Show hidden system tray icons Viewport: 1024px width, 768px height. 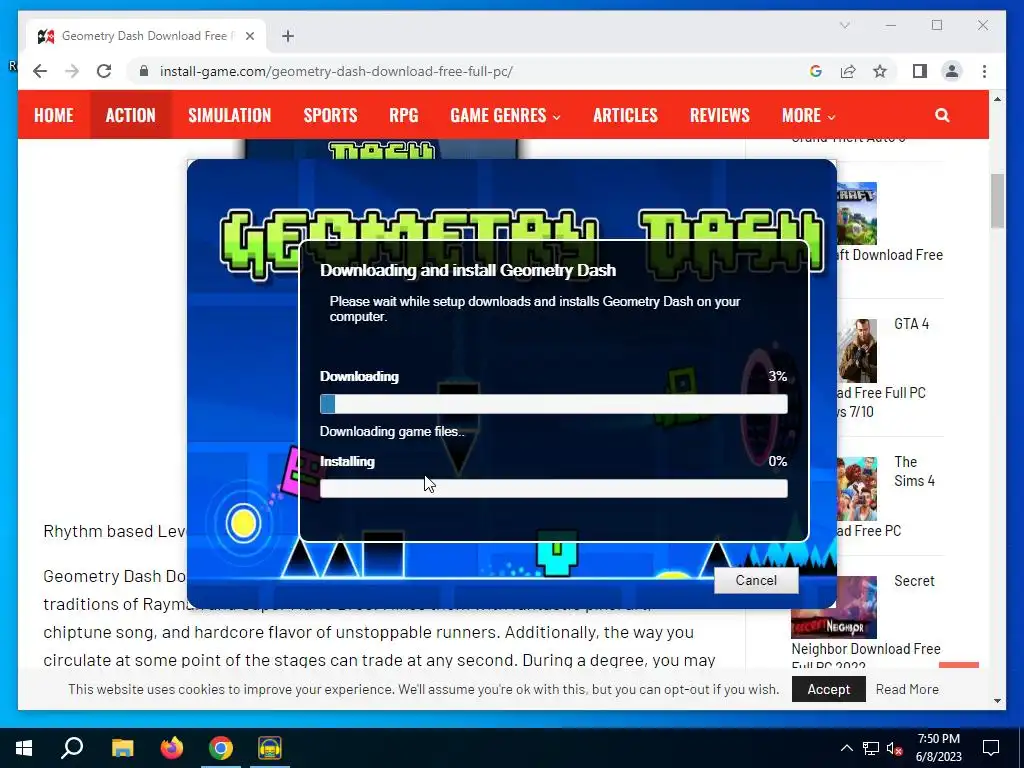click(846, 748)
